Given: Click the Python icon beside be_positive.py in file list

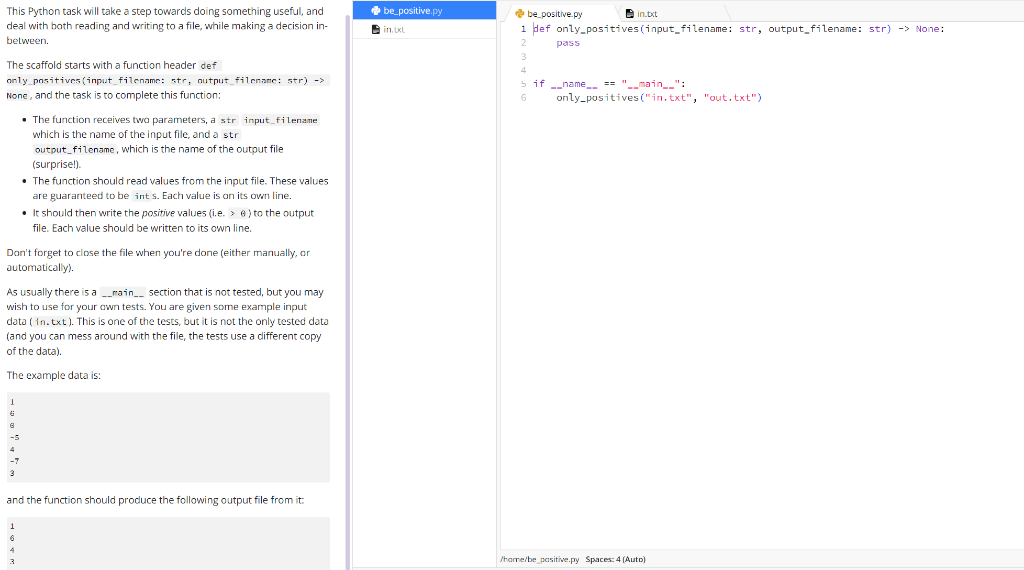Looking at the screenshot, I should pos(376,10).
